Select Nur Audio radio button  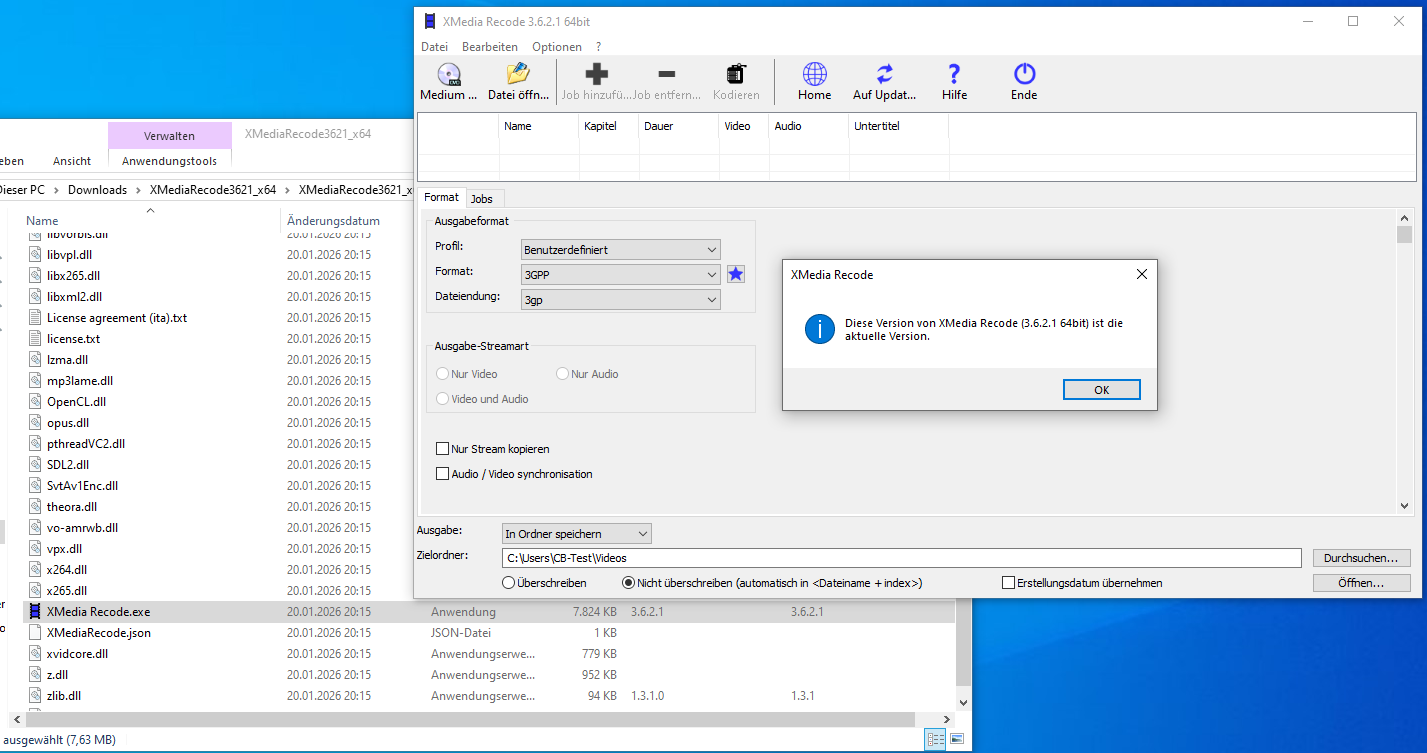pos(562,374)
